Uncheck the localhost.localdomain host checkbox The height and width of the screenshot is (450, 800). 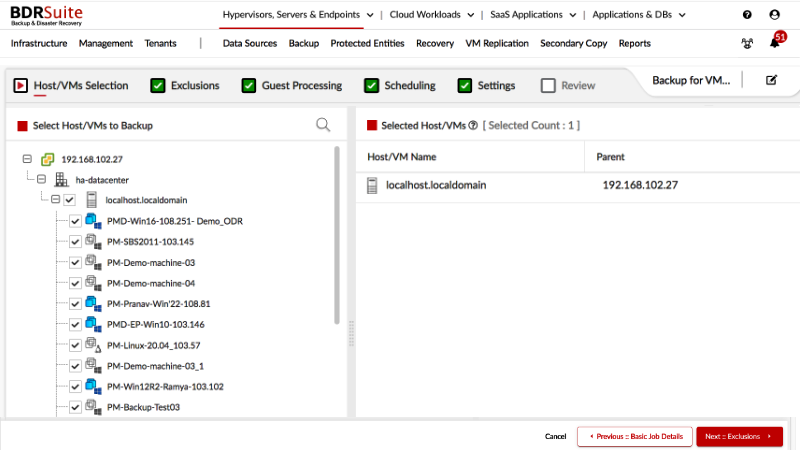pos(69,200)
